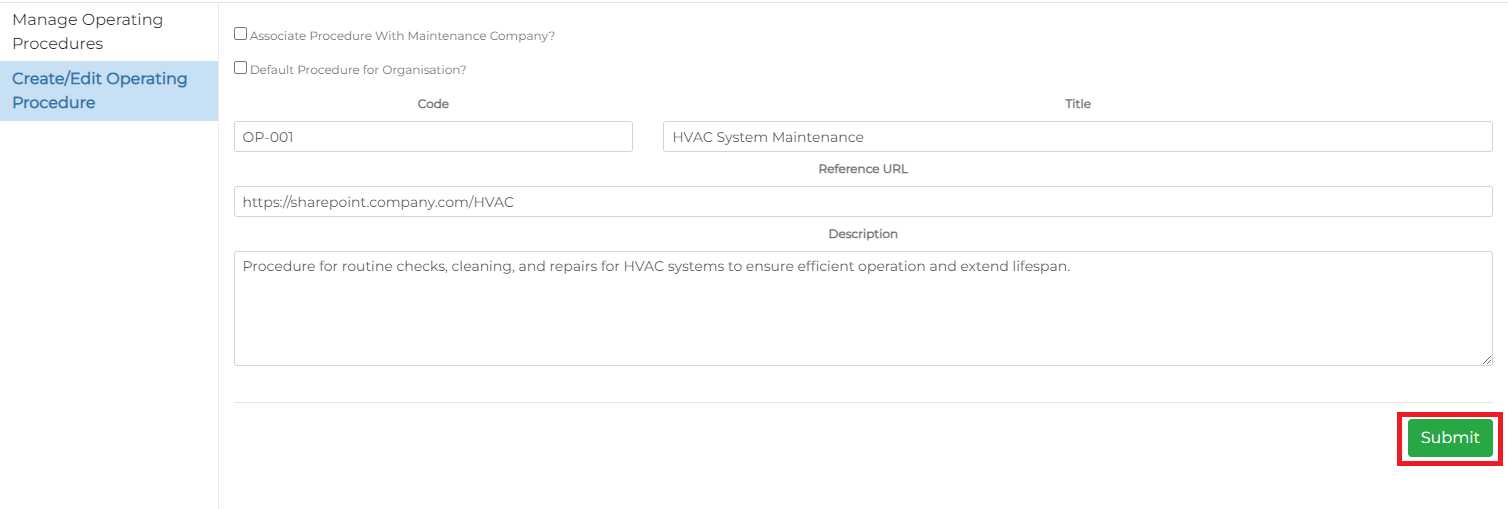This screenshot has width=1508, height=509.
Task: Click the Associate Procedure With Maintenance Company label text
Action: pyautogui.click(x=402, y=36)
